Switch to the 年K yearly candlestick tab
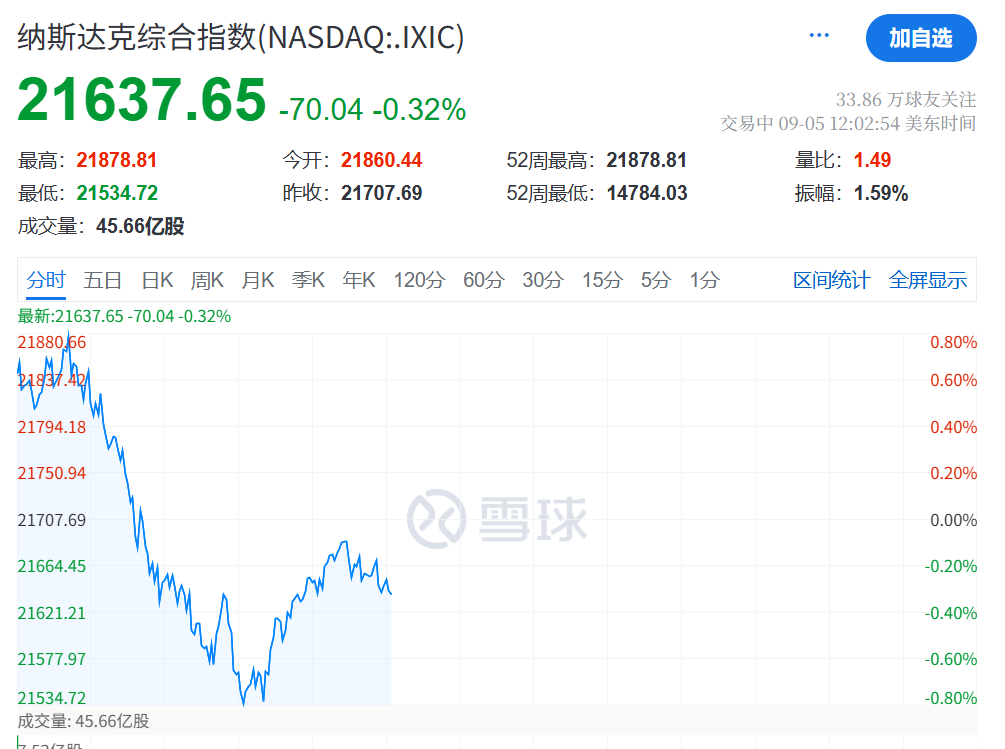The width and height of the screenshot is (1005, 749). pyautogui.click(x=358, y=280)
